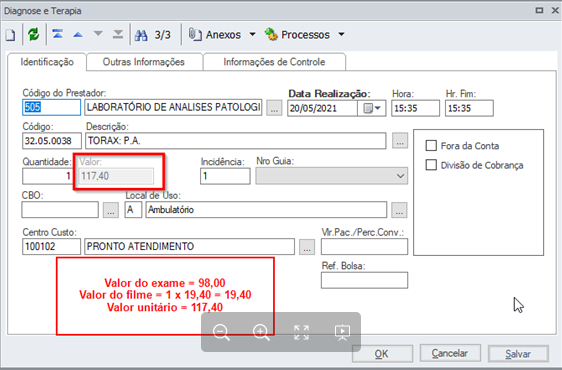Screen dimensions: 562x370
Task: Open search with the binoculars icon
Action: pyautogui.click(x=141, y=35)
